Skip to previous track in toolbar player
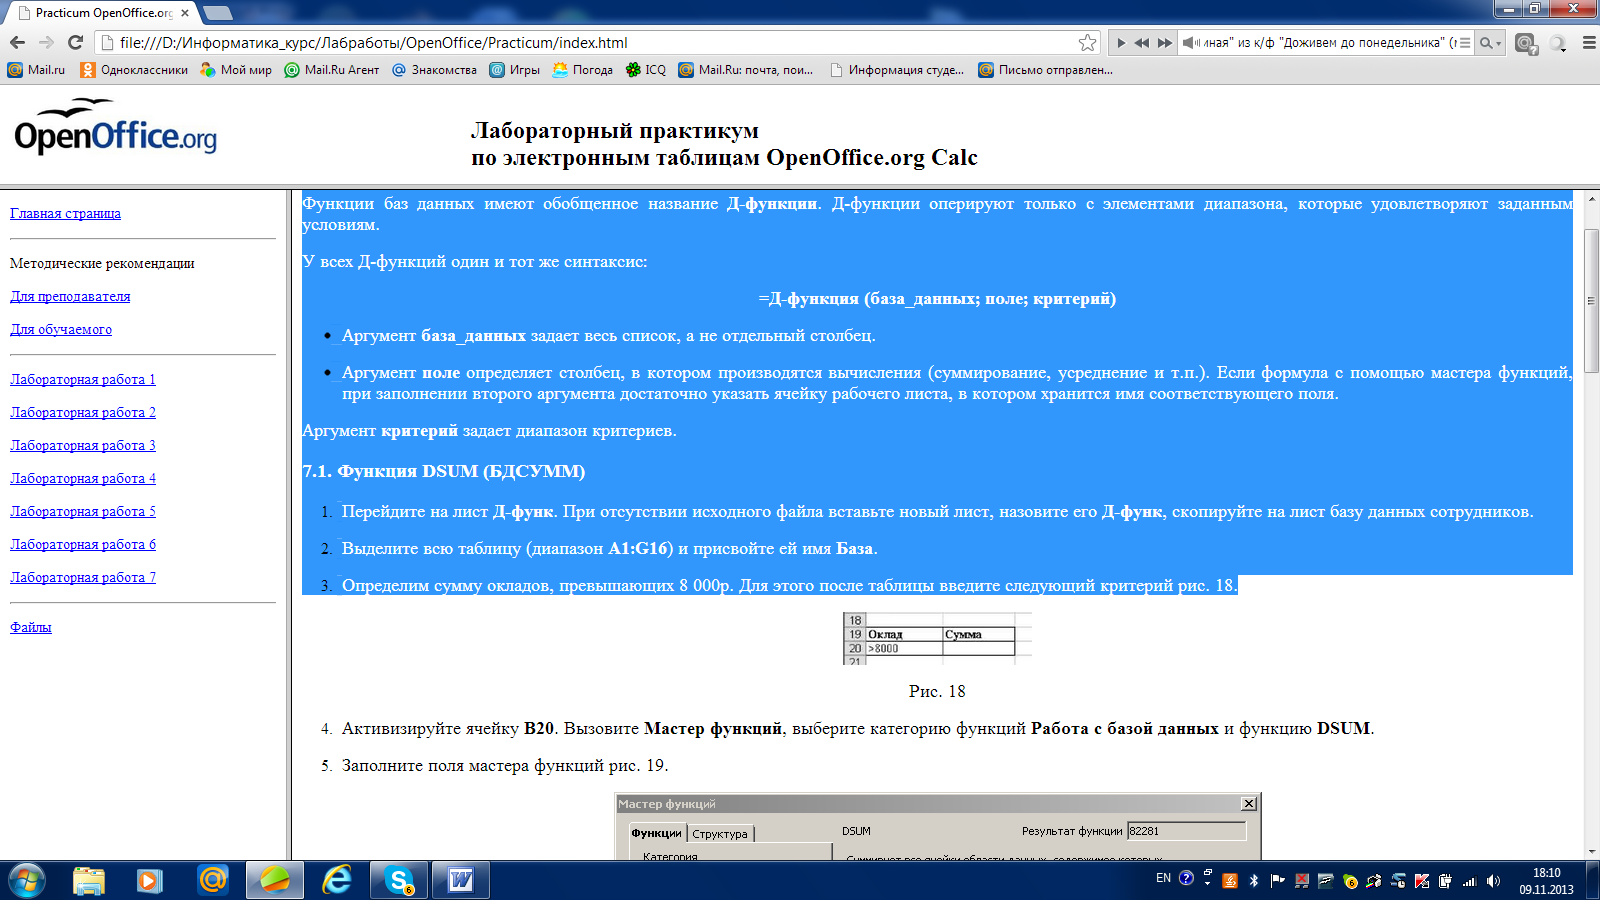 tap(1142, 43)
